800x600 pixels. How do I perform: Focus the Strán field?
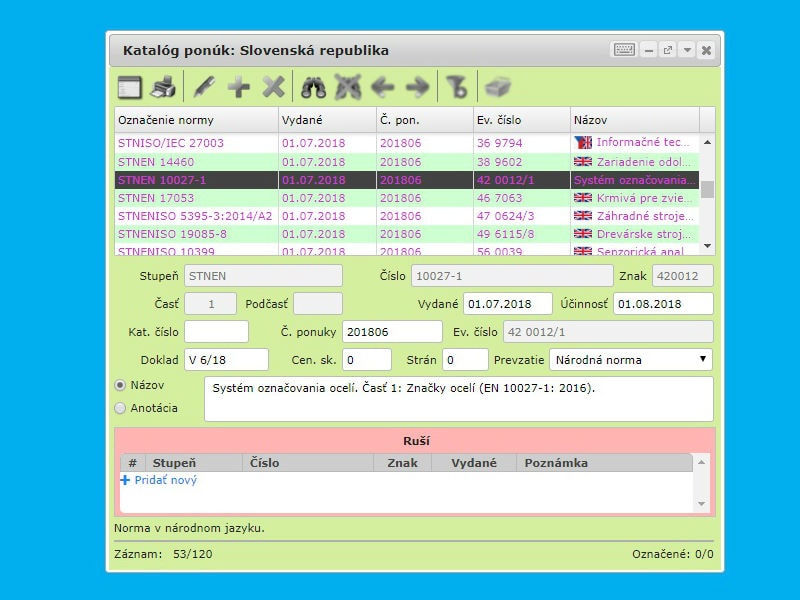coord(465,360)
